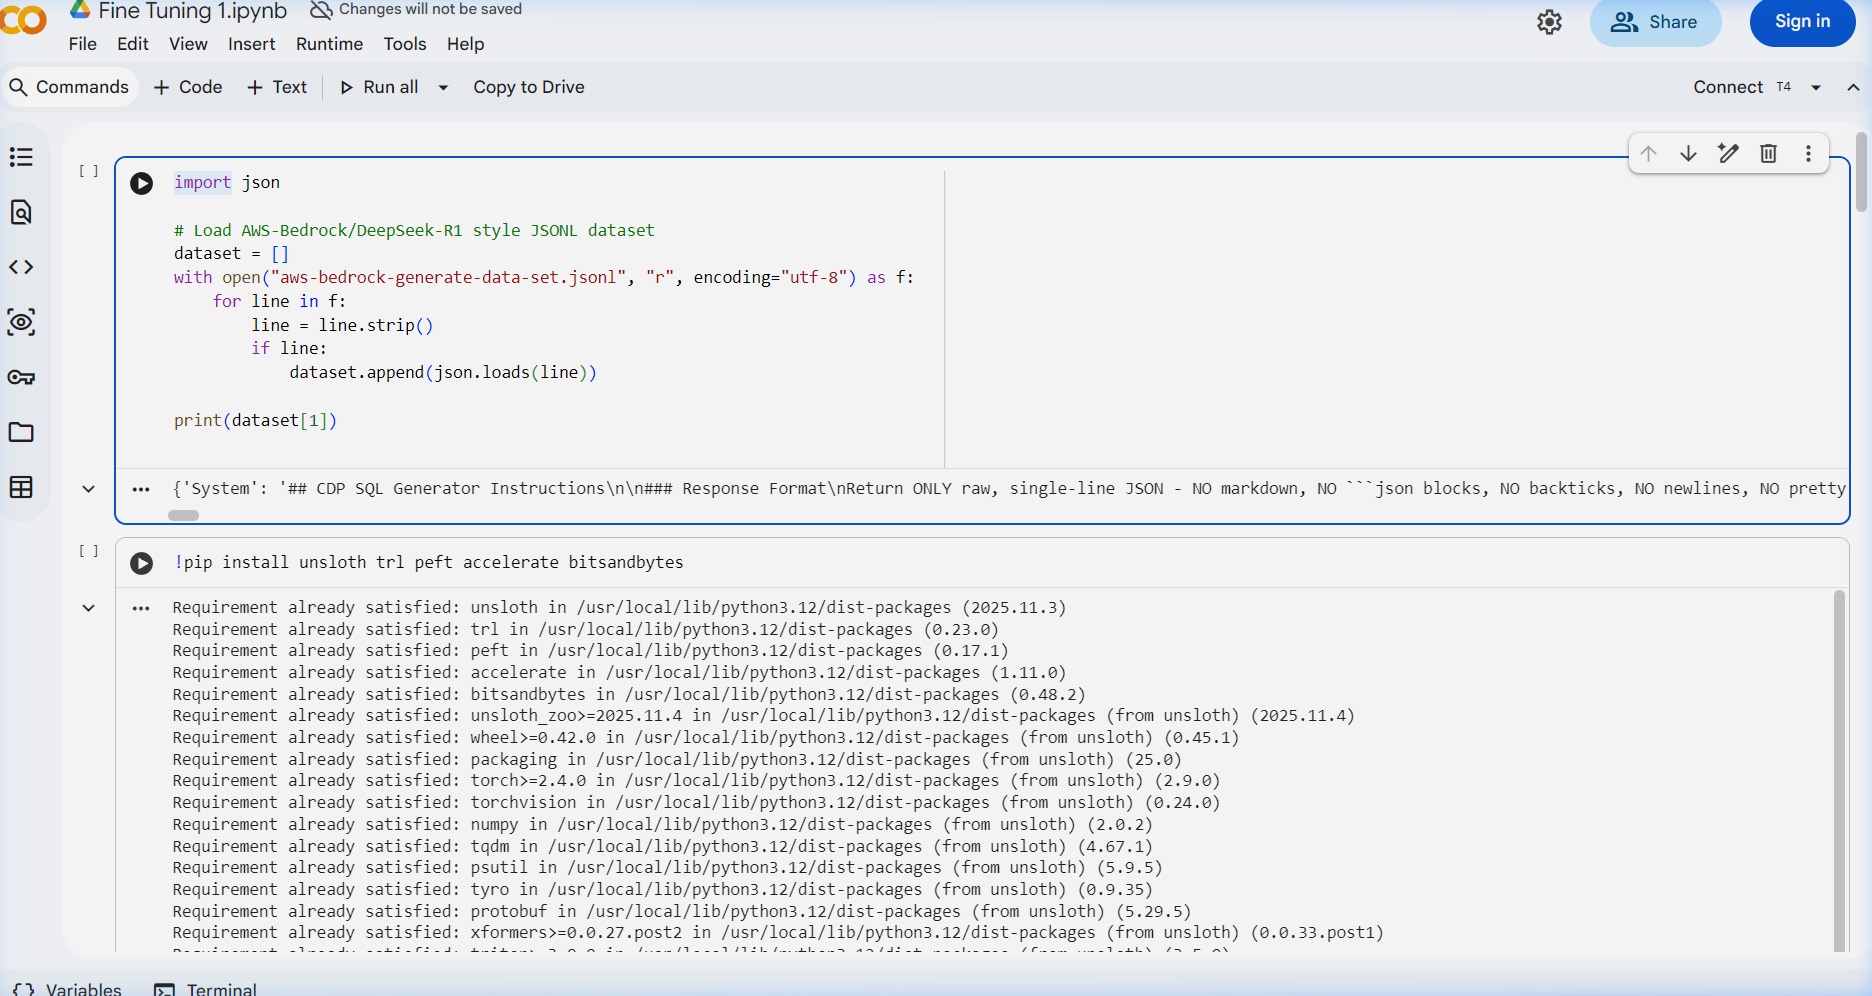
Task: Open the Files folder sidebar icon
Action: (21, 432)
